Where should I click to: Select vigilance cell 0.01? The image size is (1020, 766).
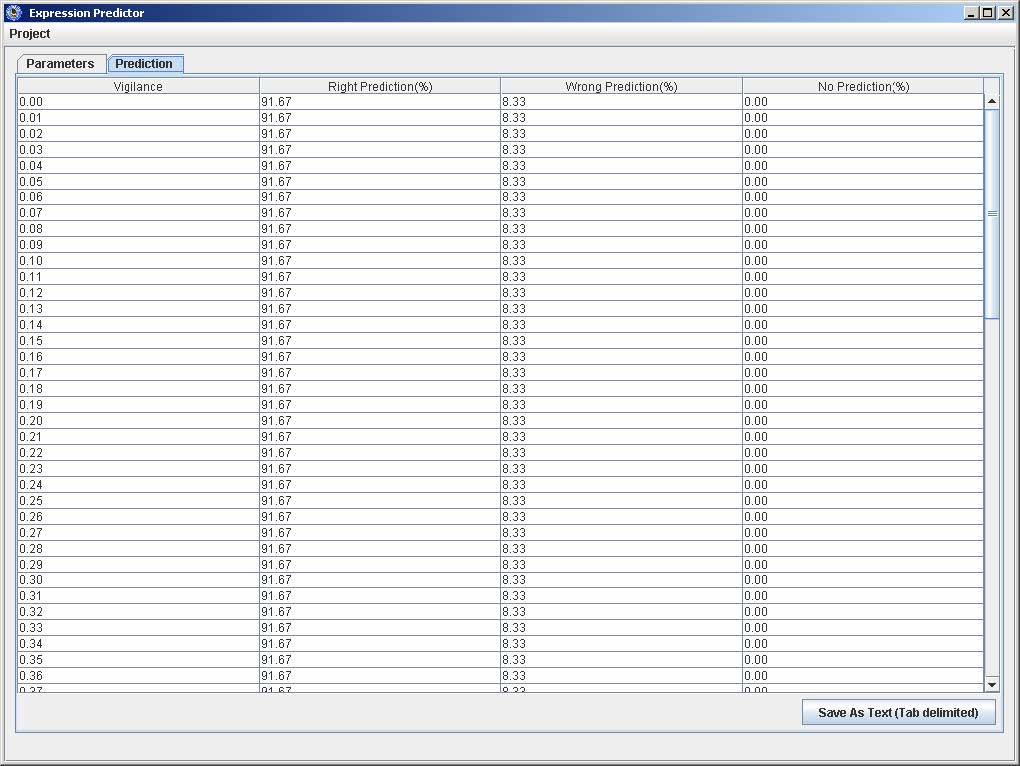click(138, 118)
